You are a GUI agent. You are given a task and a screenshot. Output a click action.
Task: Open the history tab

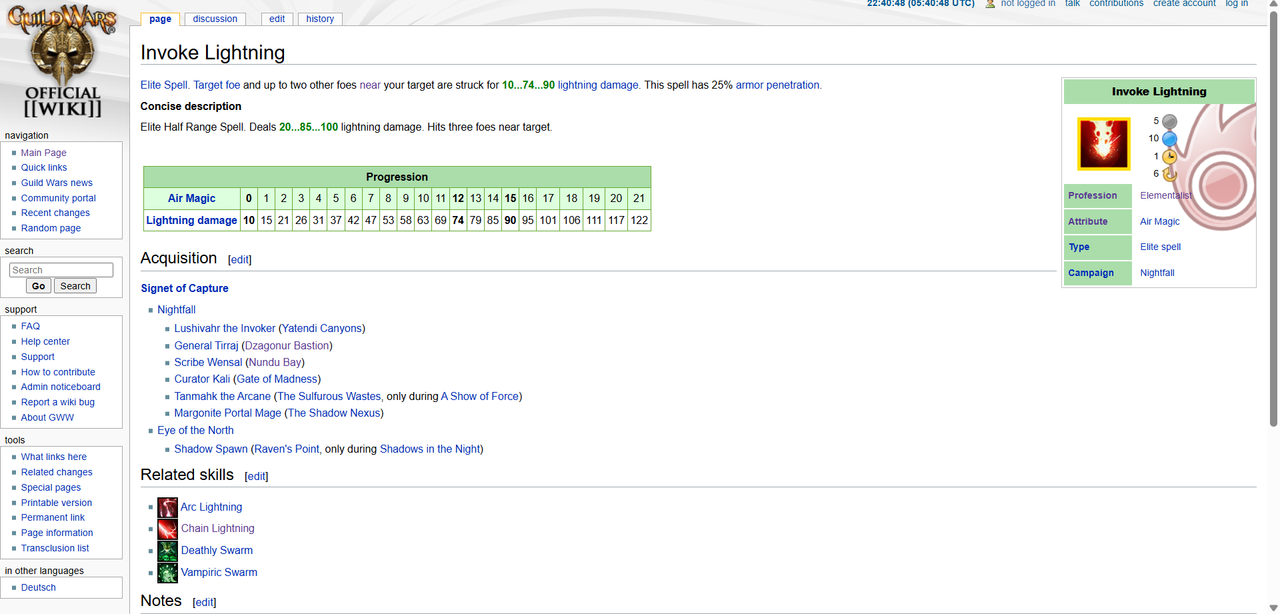pos(320,19)
